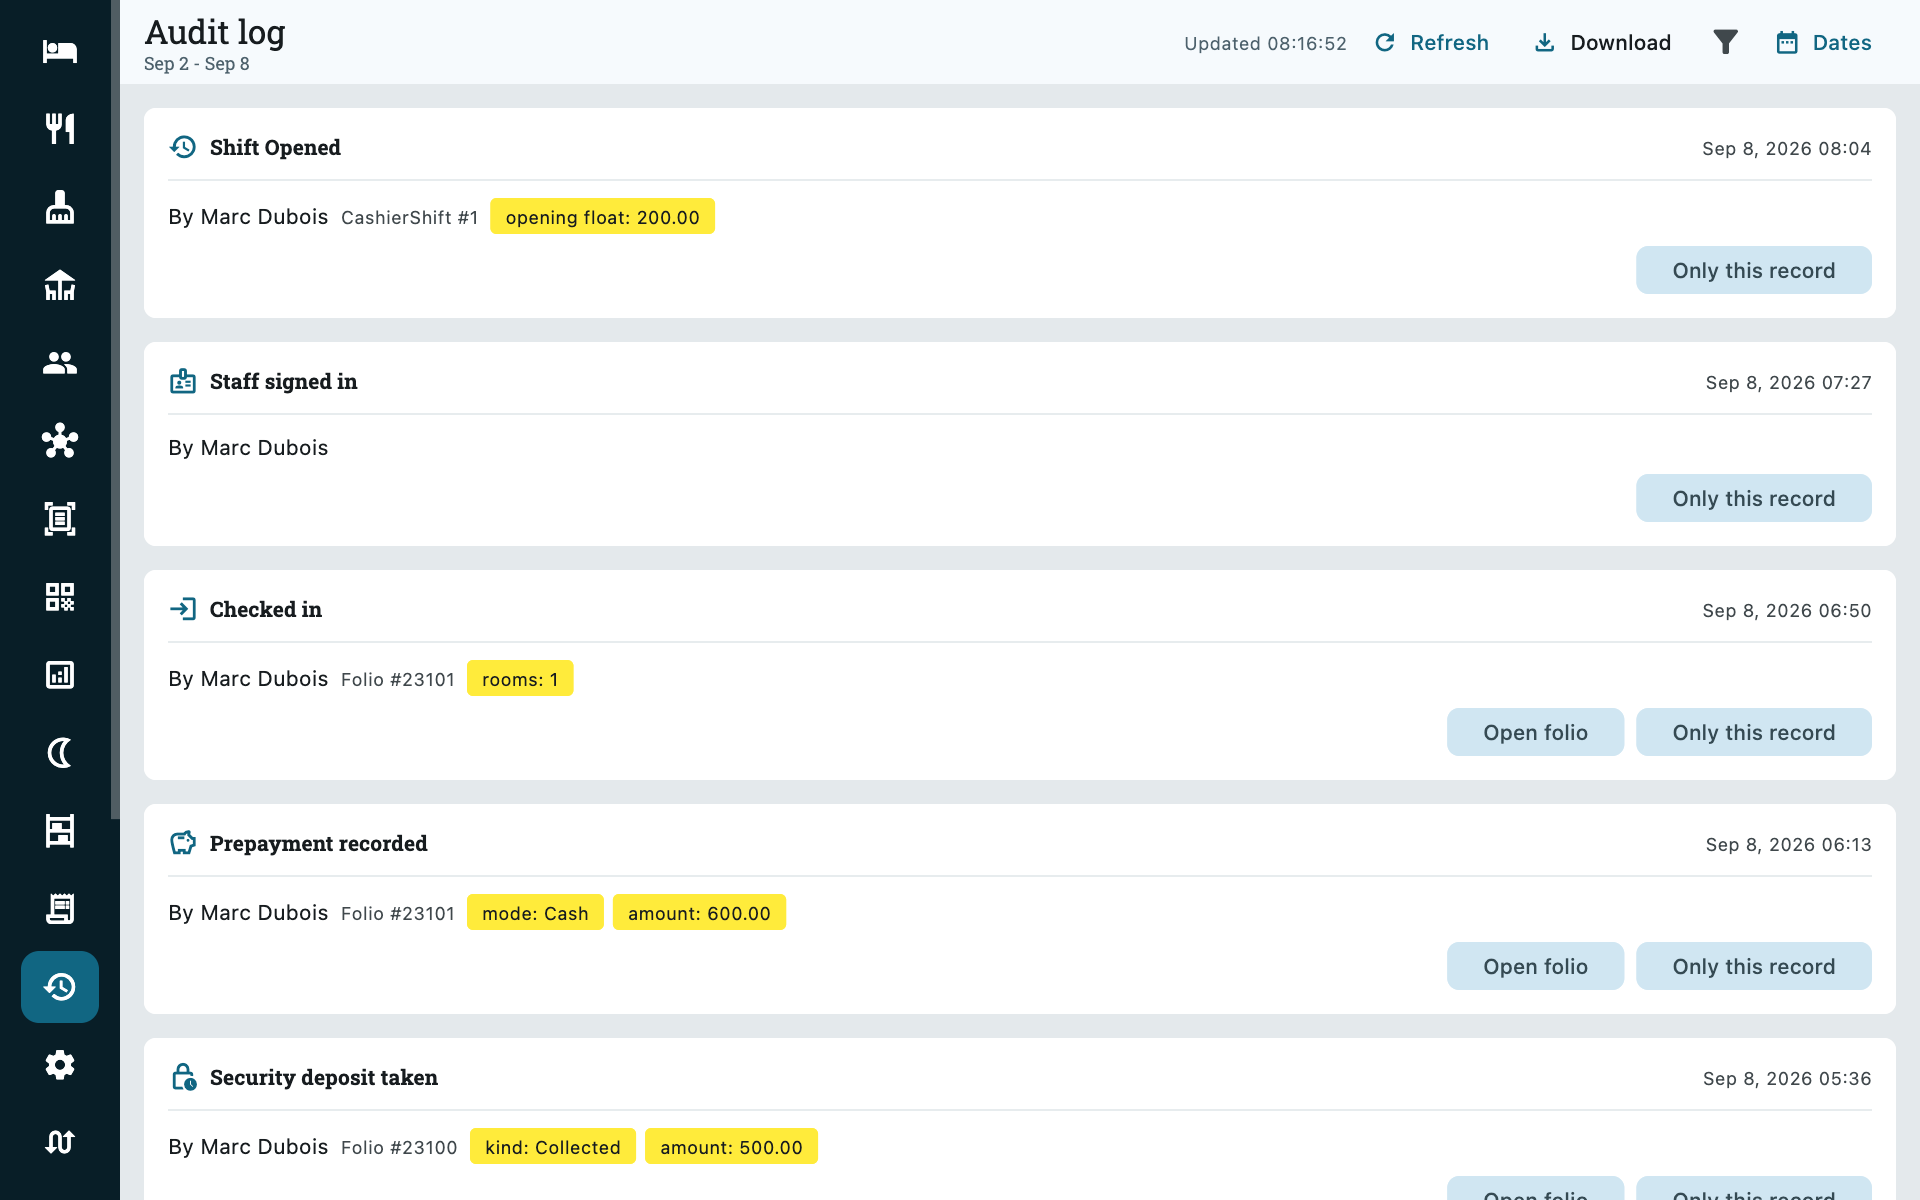Open the hub network icon in sidebar
Screen dimensions: 1920x1200
tap(60, 441)
